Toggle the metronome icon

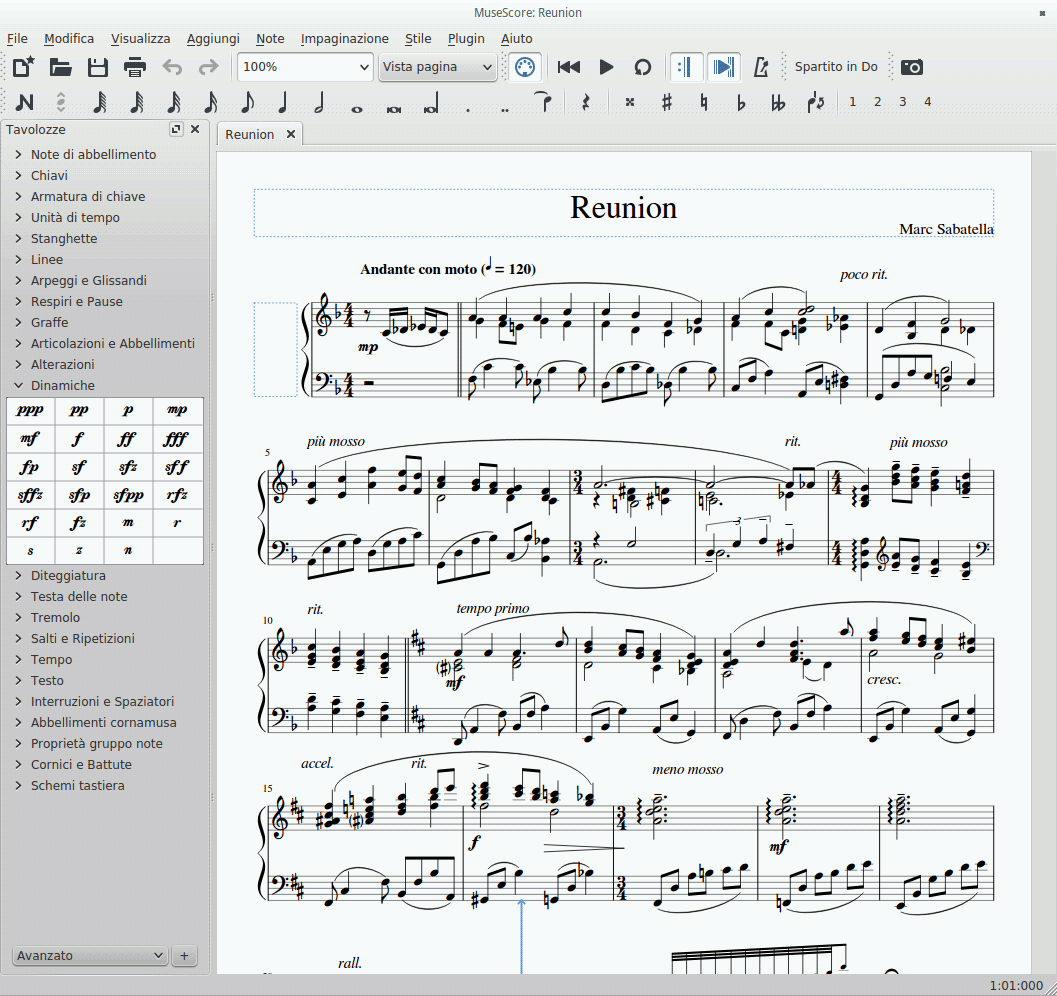pyautogui.click(x=761, y=67)
